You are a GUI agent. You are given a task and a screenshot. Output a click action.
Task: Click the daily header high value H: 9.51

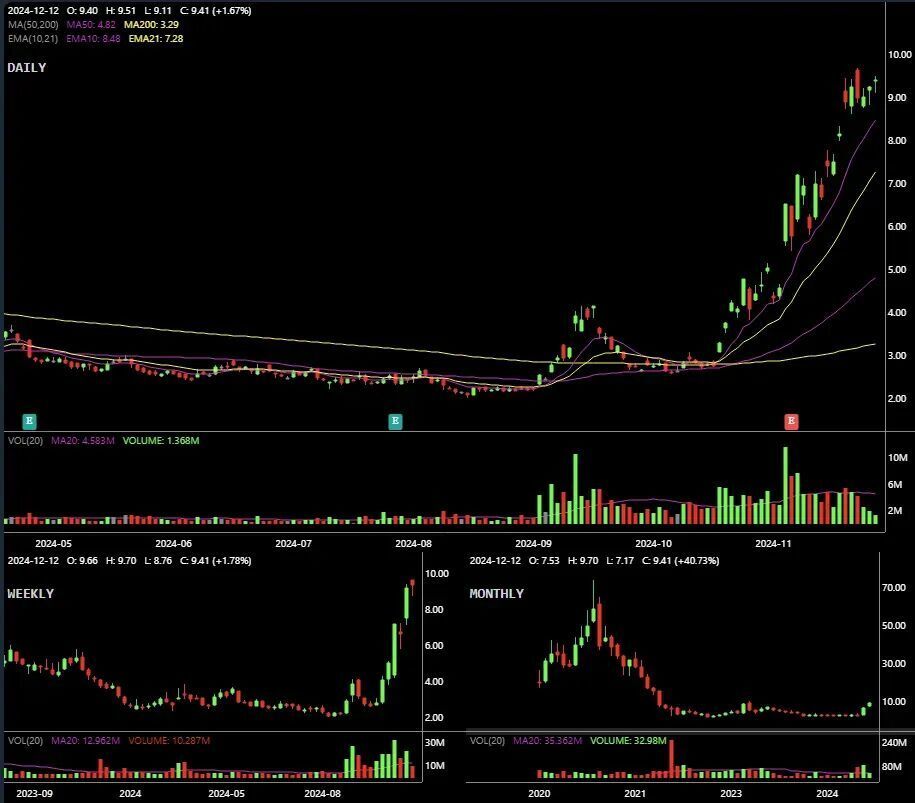coord(121,11)
